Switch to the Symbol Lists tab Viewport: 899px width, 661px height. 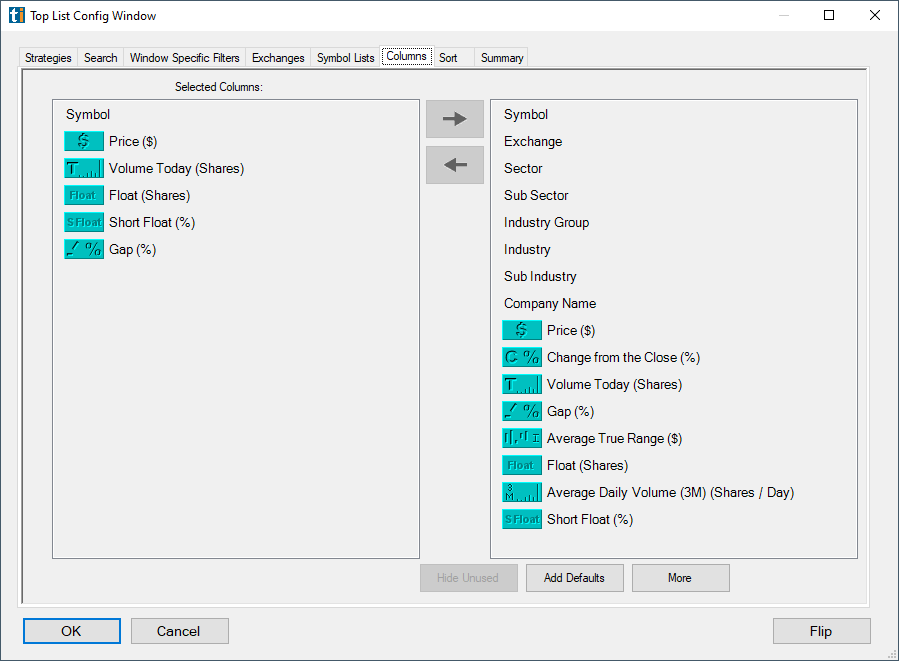pyautogui.click(x=344, y=57)
